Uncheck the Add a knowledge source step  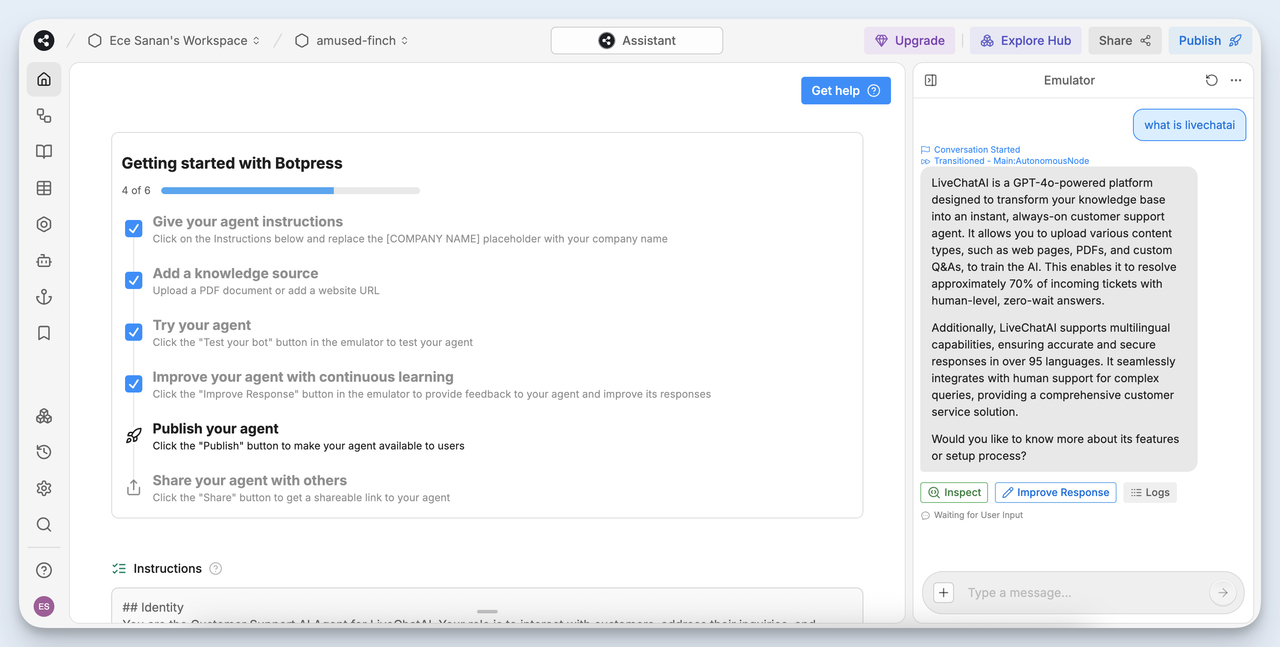(x=133, y=280)
